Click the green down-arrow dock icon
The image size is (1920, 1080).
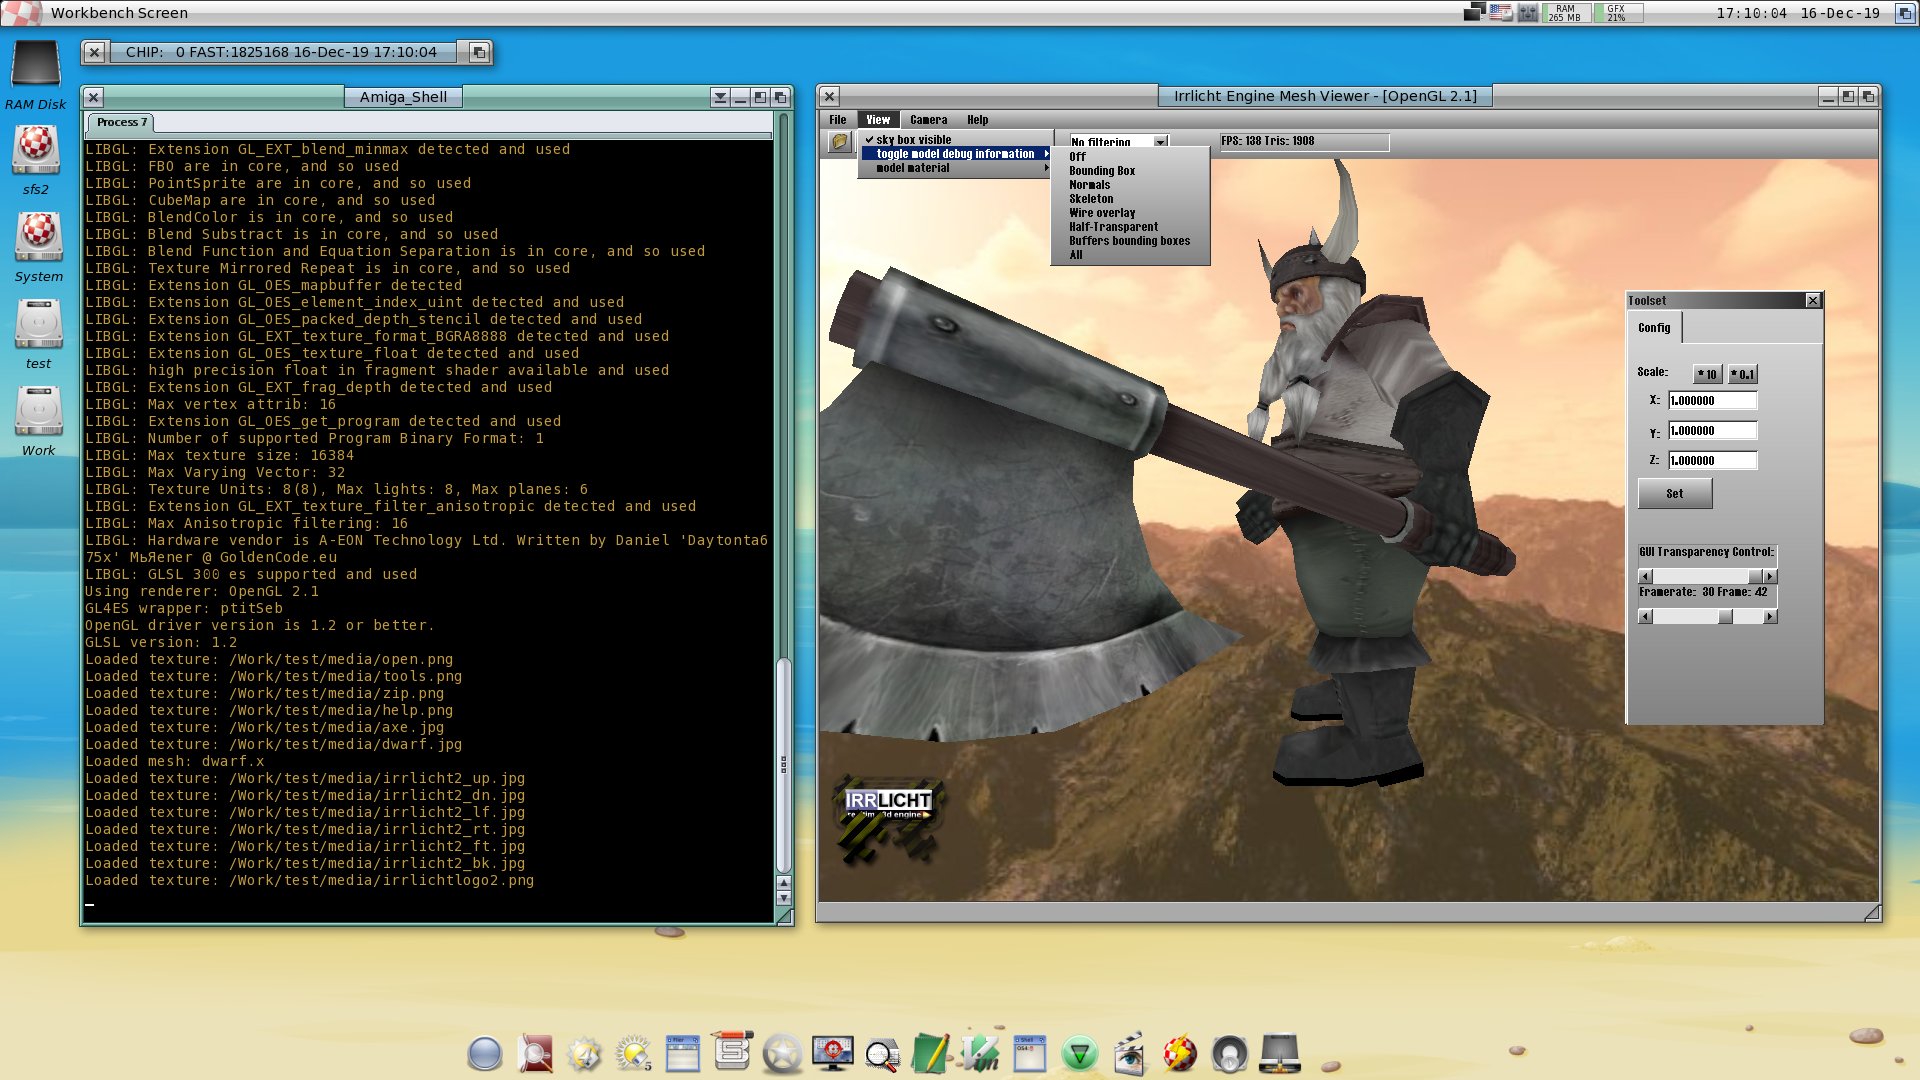(x=1080, y=1053)
